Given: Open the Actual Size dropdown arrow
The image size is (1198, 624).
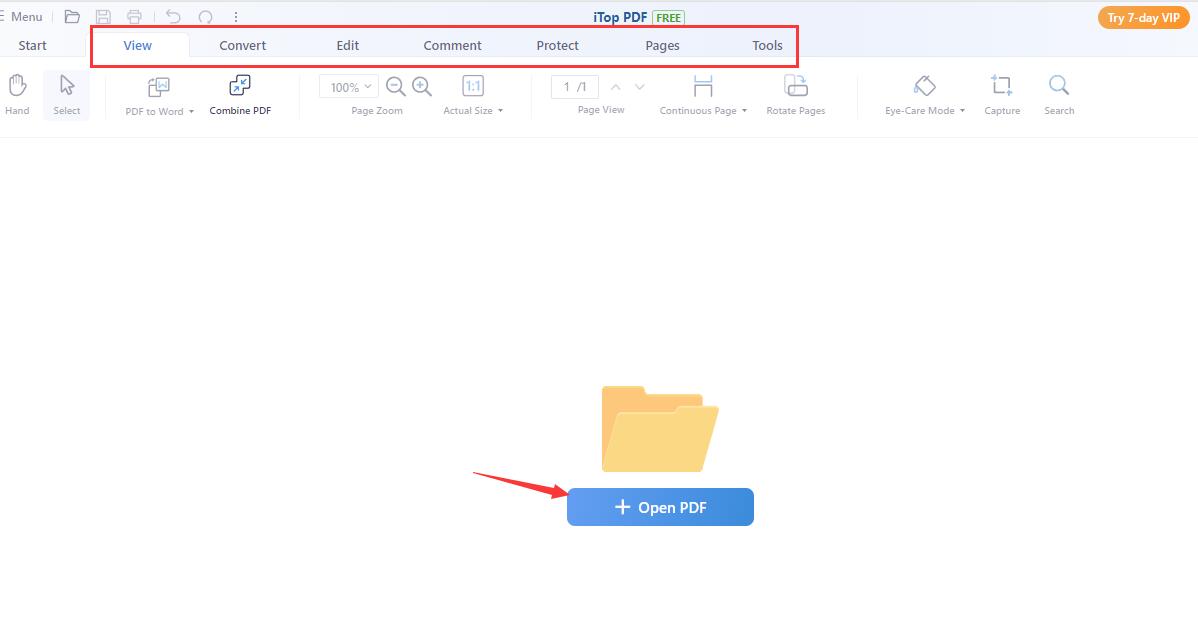Looking at the screenshot, I should [x=502, y=111].
